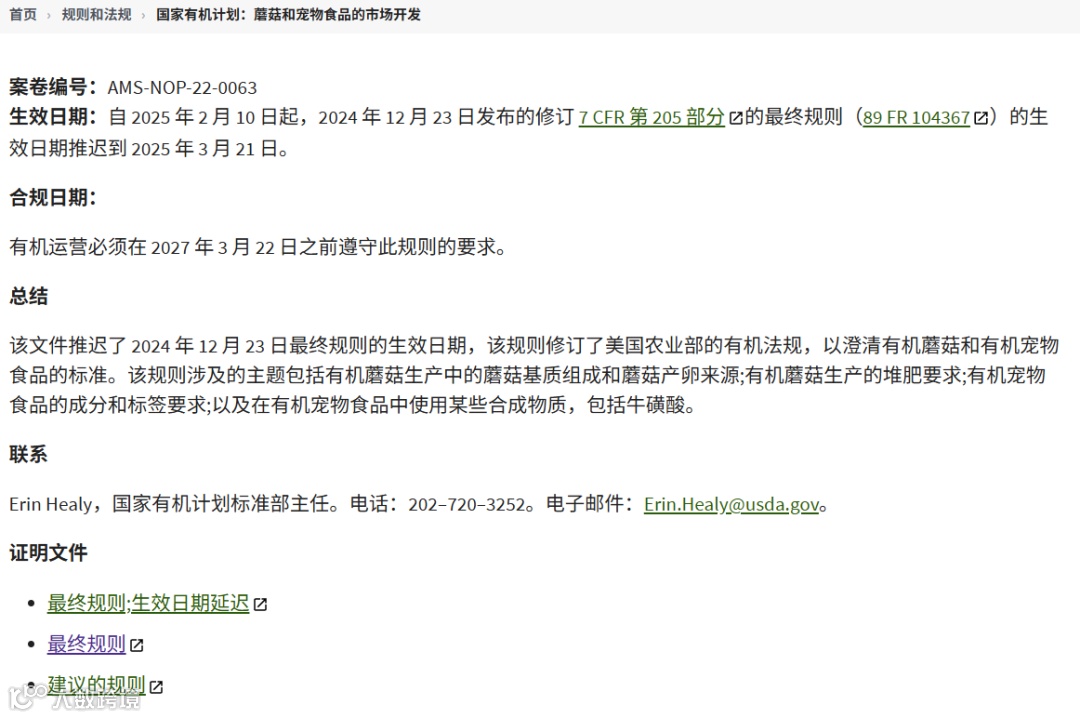Click external-link icon after 7 CFR 第 205 部分
Image resolution: width=1080 pixels, height=718 pixels.
tap(736, 118)
